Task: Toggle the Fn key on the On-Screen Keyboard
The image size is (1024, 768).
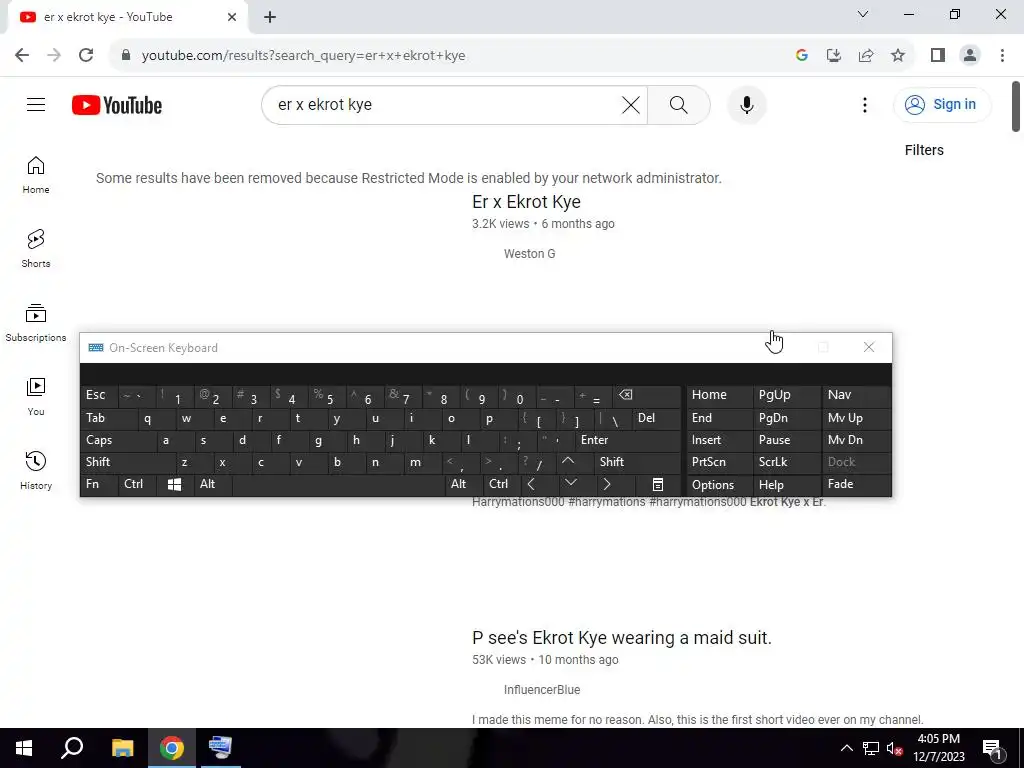Action: 99,485
